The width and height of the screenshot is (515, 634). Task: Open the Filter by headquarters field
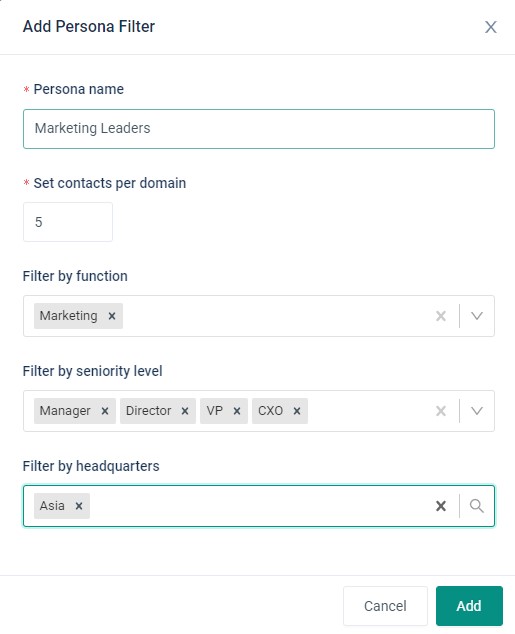pyautogui.click(x=259, y=506)
